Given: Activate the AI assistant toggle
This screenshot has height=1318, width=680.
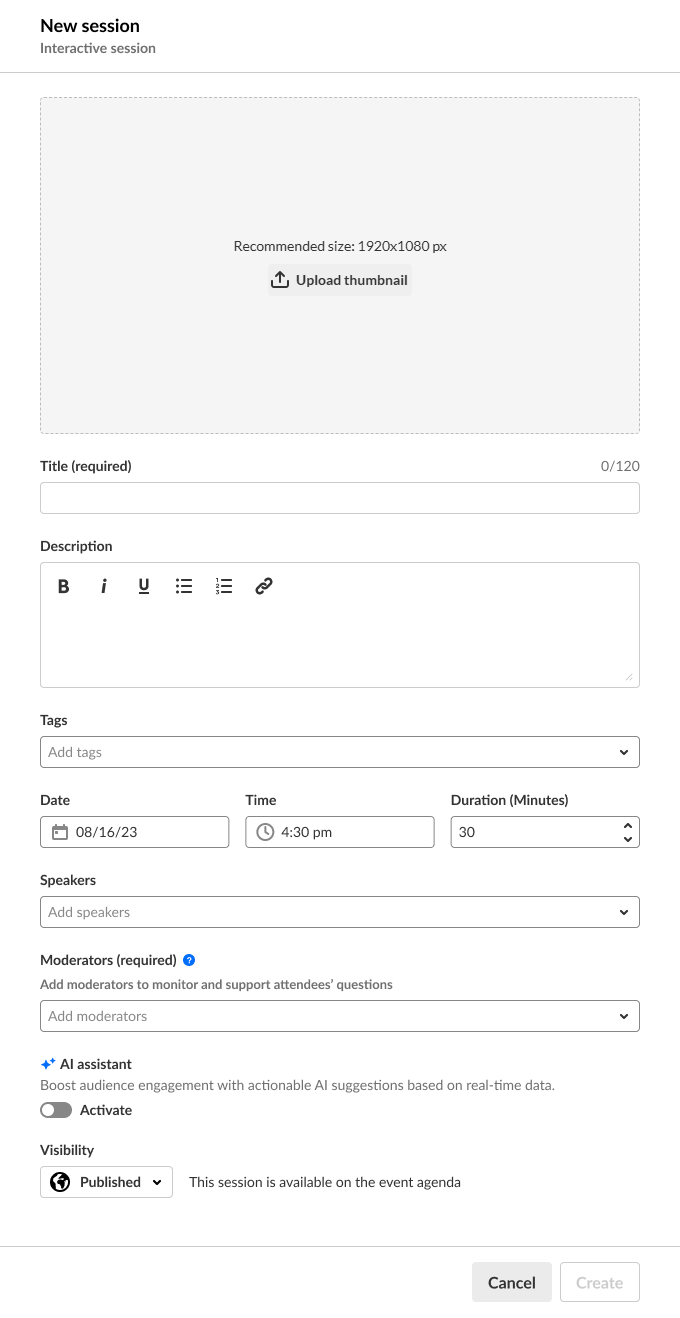Looking at the screenshot, I should coord(56,1110).
